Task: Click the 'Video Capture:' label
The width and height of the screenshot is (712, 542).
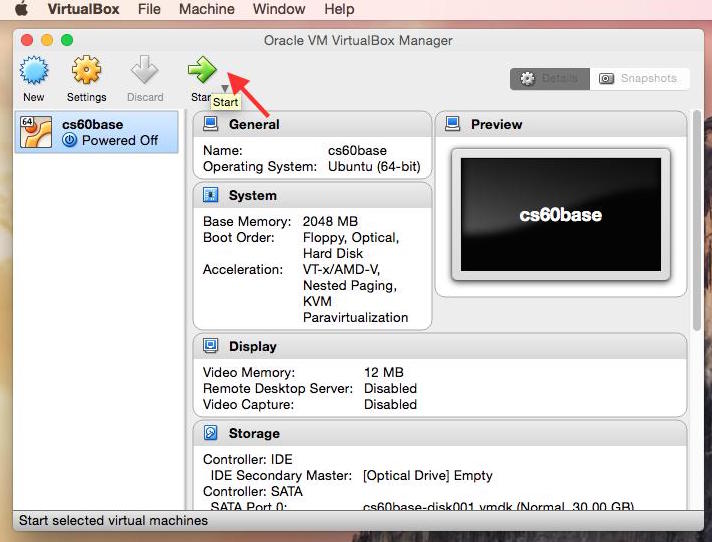Action: (248, 404)
